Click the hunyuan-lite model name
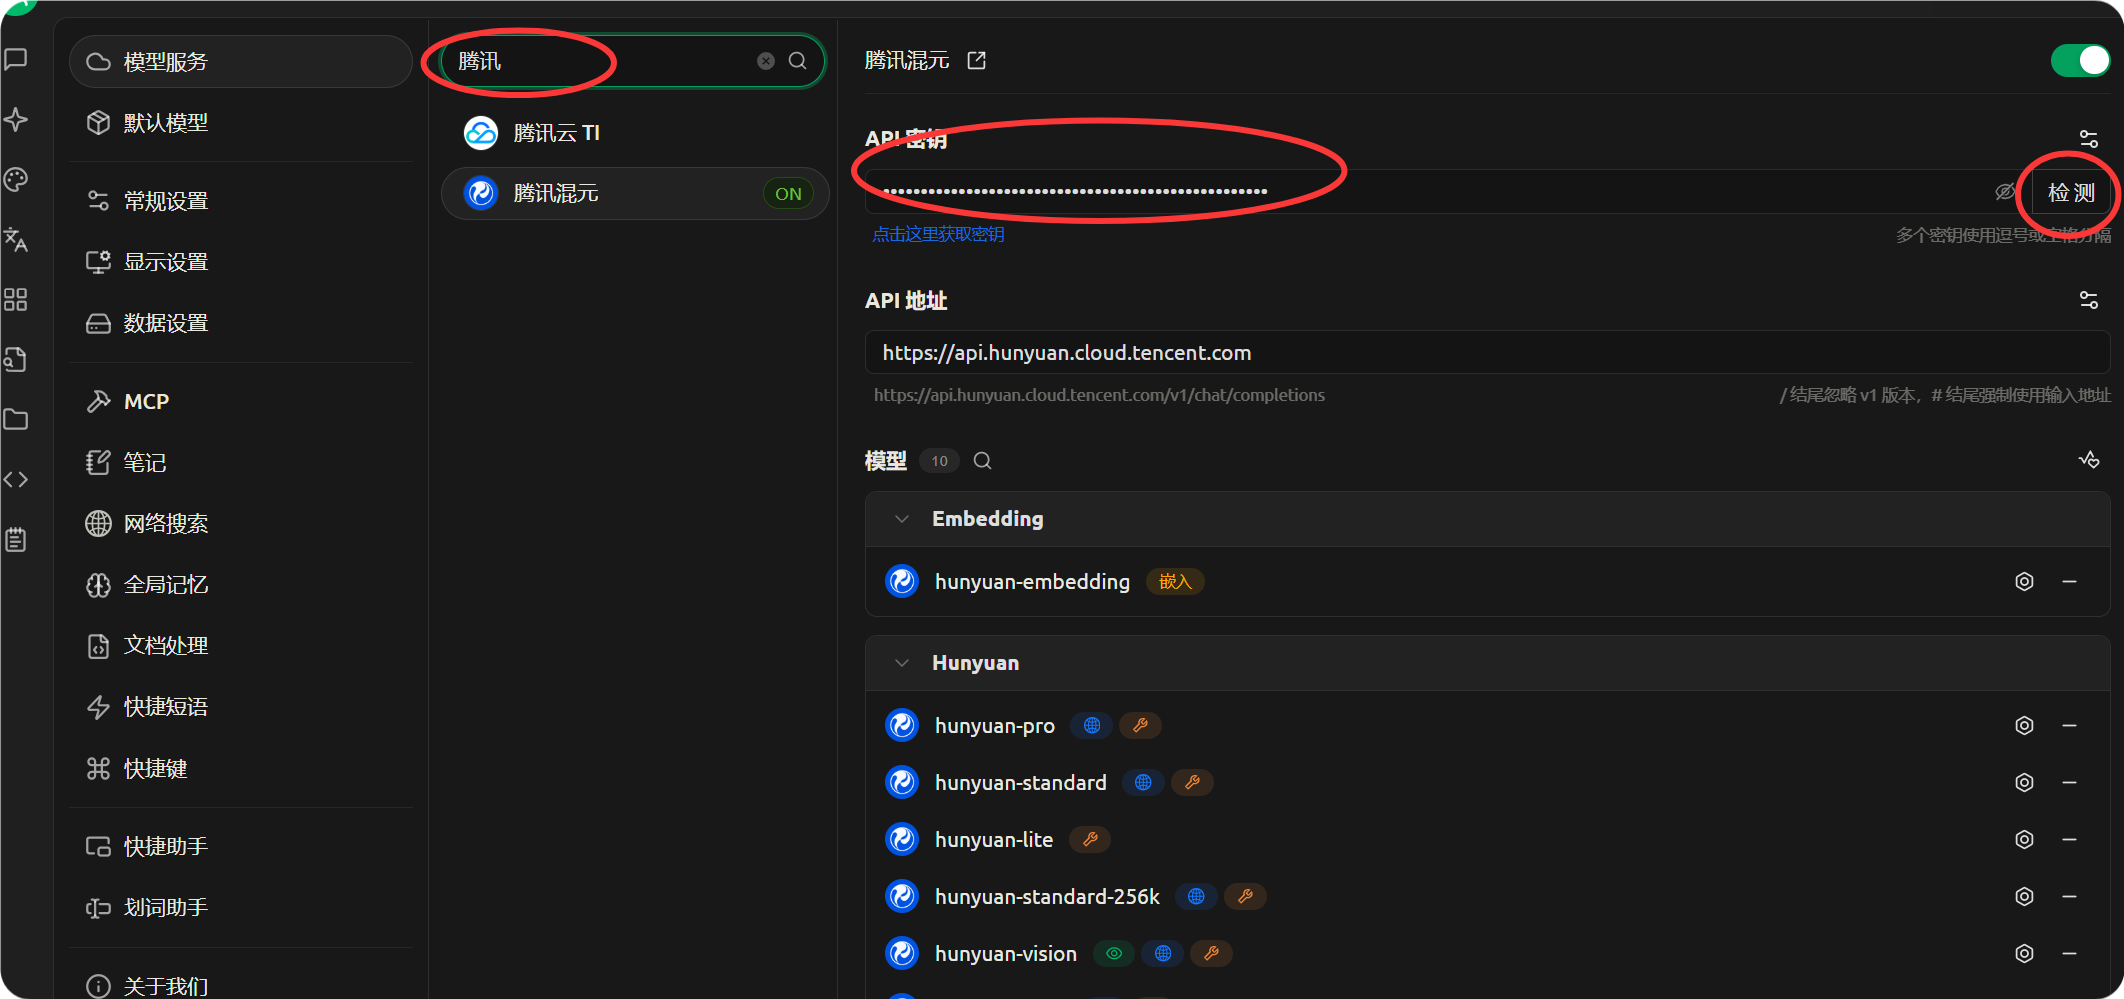This screenshot has width=2124, height=999. coord(994,840)
